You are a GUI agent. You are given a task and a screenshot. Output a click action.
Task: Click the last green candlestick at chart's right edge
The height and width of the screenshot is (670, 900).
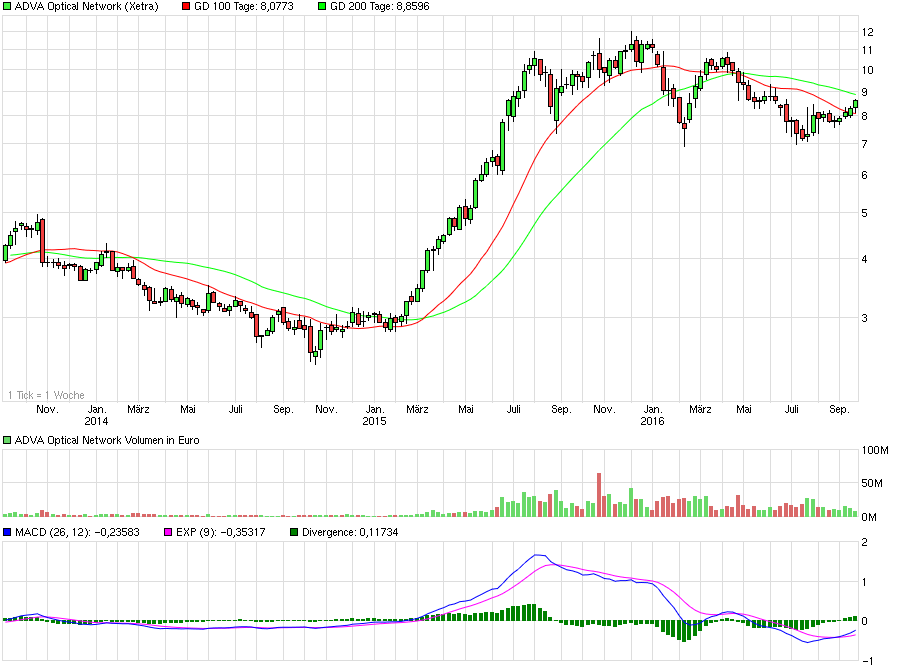856,104
